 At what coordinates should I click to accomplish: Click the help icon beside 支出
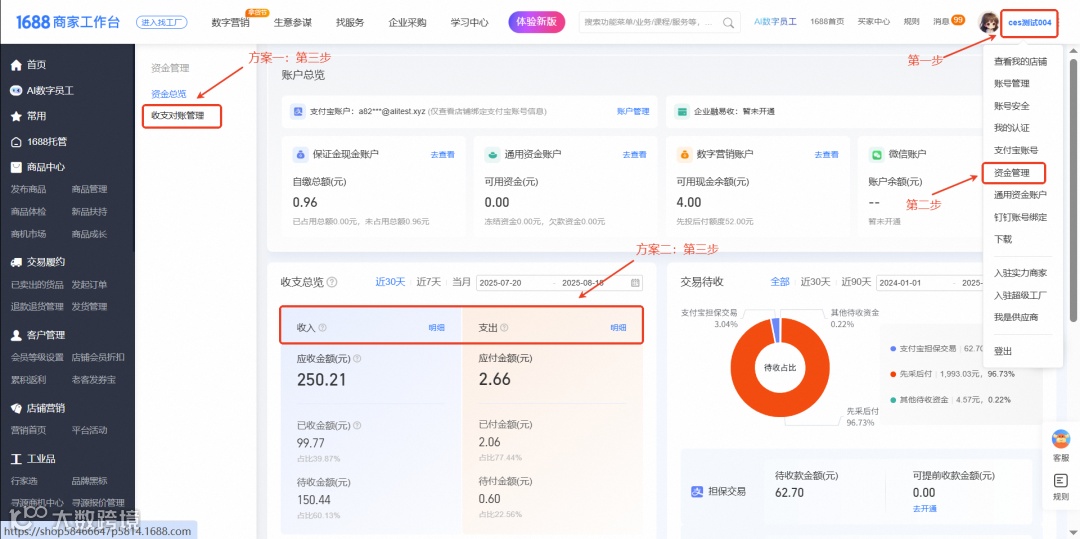pos(504,328)
